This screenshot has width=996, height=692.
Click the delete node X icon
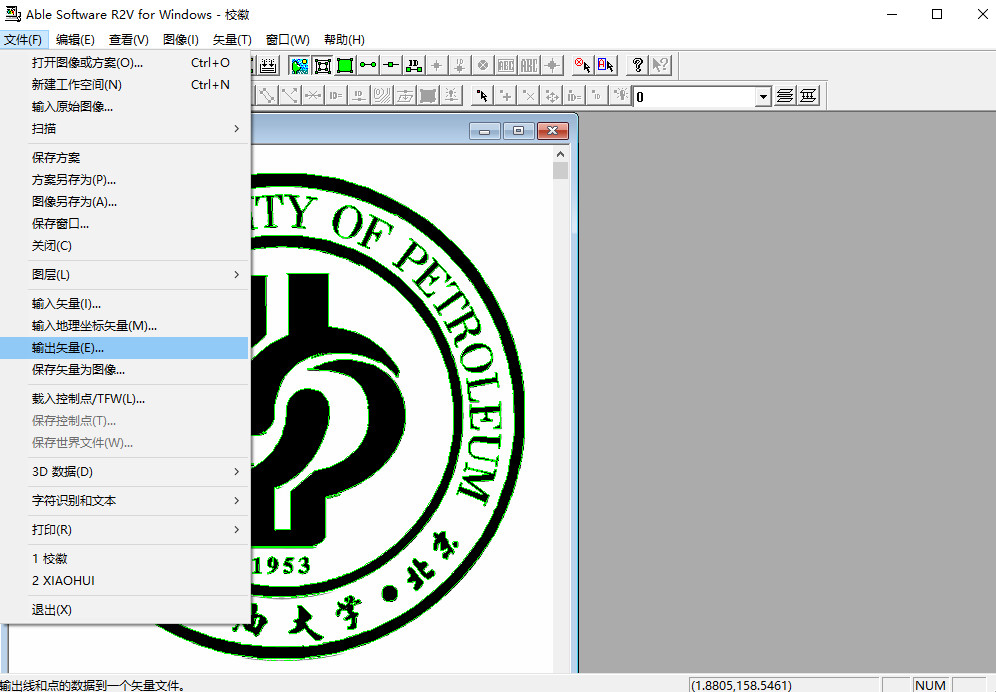pyautogui.click(x=528, y=96)
